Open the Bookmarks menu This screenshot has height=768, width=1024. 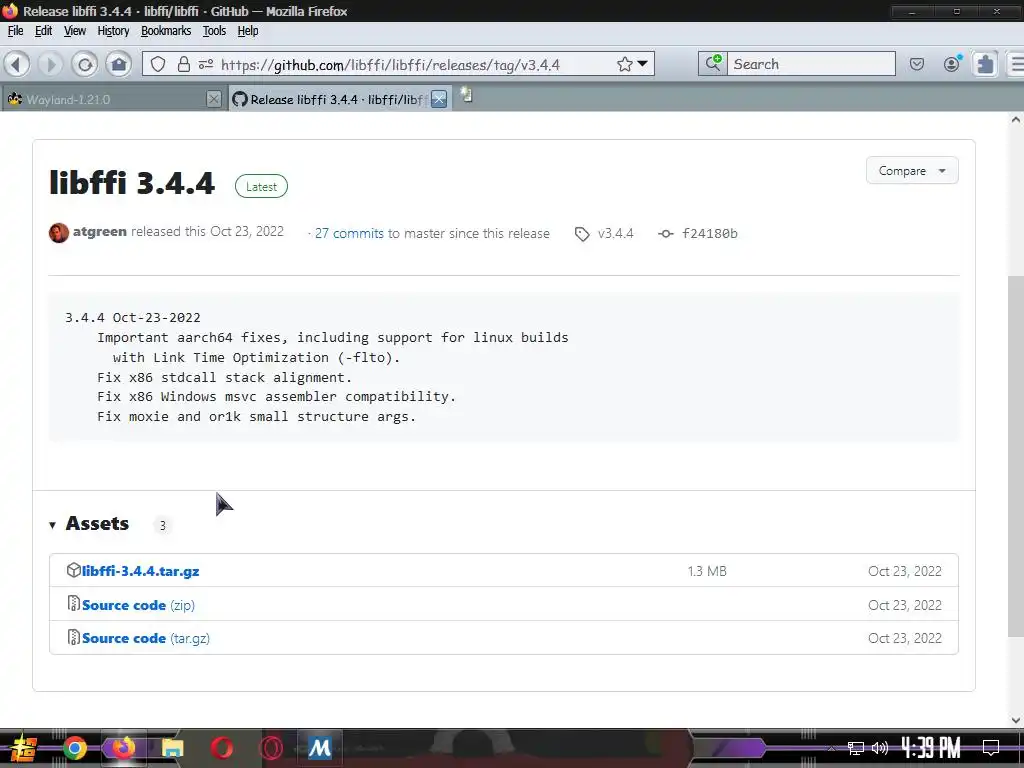(166, 31)
